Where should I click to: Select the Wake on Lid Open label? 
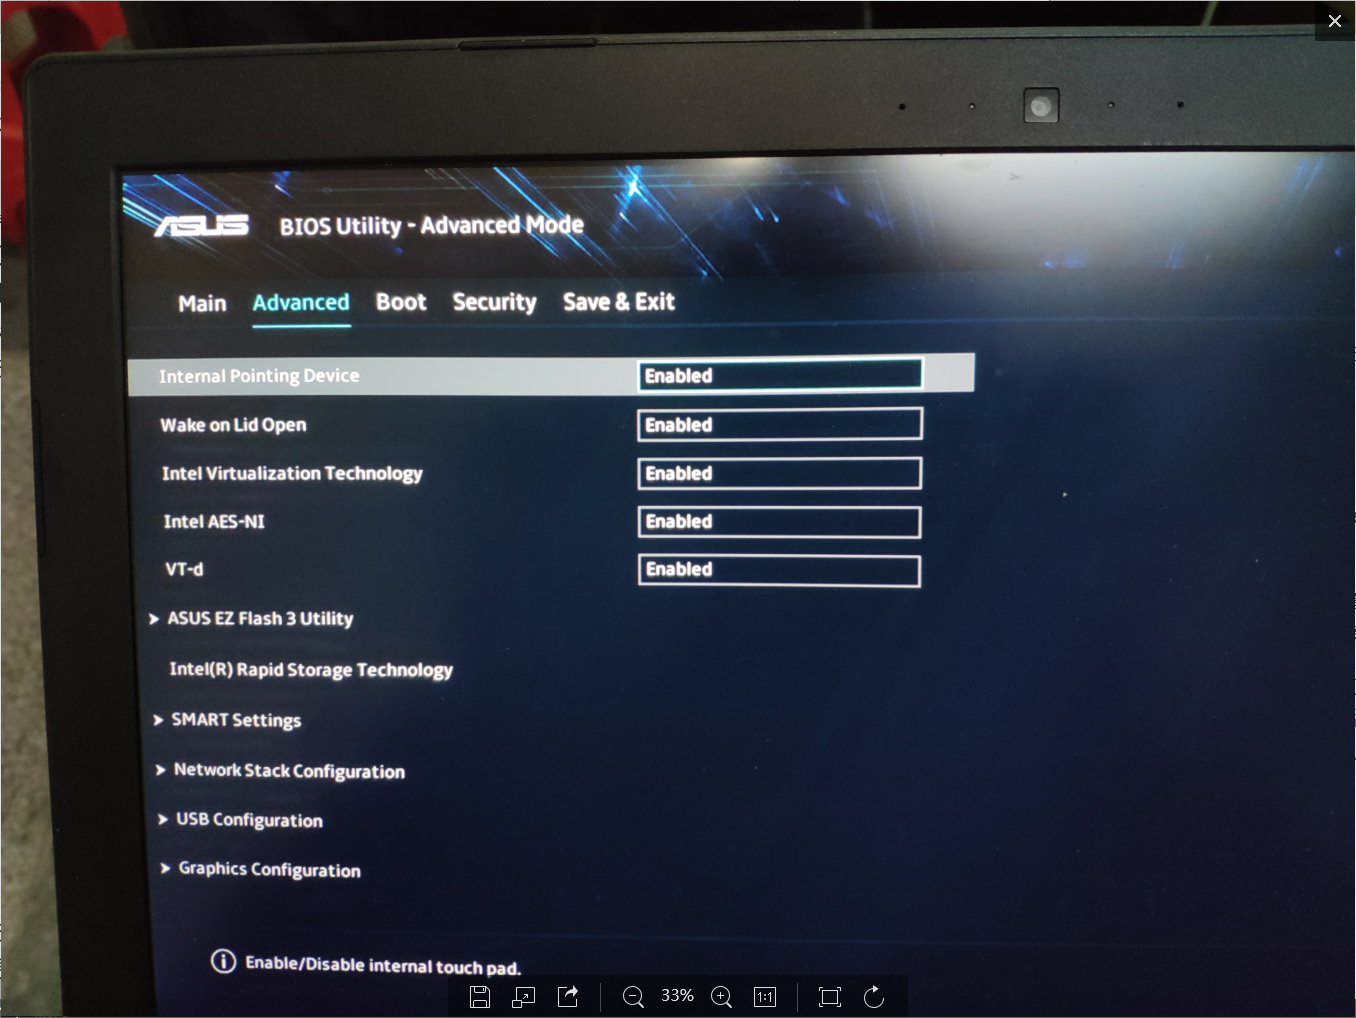pos(233,425)
